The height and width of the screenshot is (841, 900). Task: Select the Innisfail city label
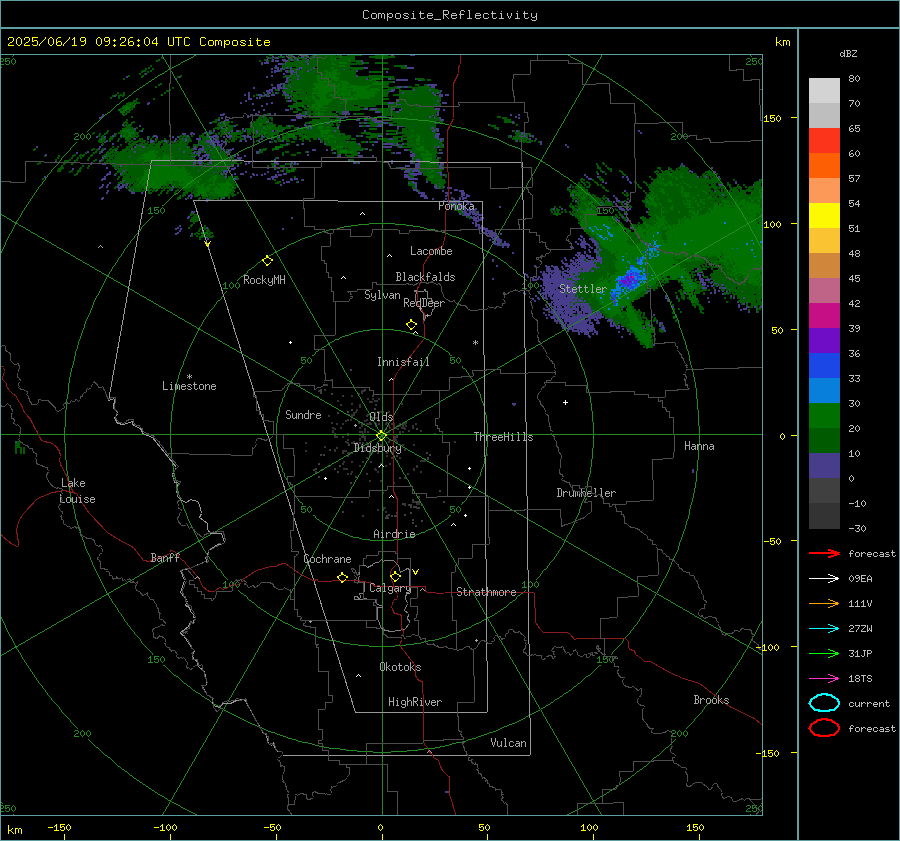pos(403,362)
